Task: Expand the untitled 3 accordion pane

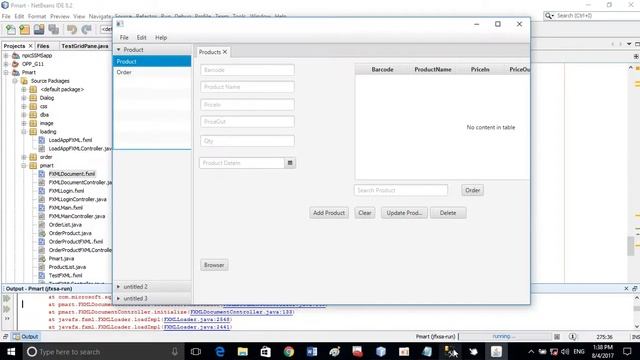Action: click(118, 298)
